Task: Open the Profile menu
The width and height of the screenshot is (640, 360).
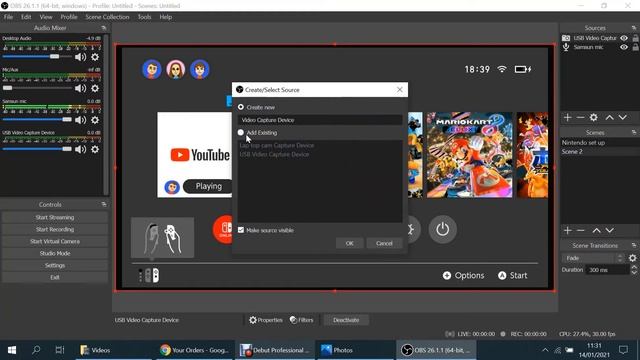Action: [69, 17]
